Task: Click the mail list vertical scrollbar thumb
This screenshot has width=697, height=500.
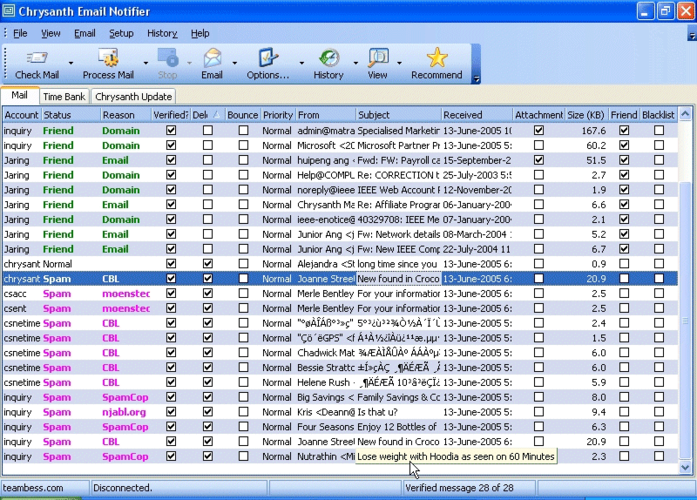Action: (685, 320)
